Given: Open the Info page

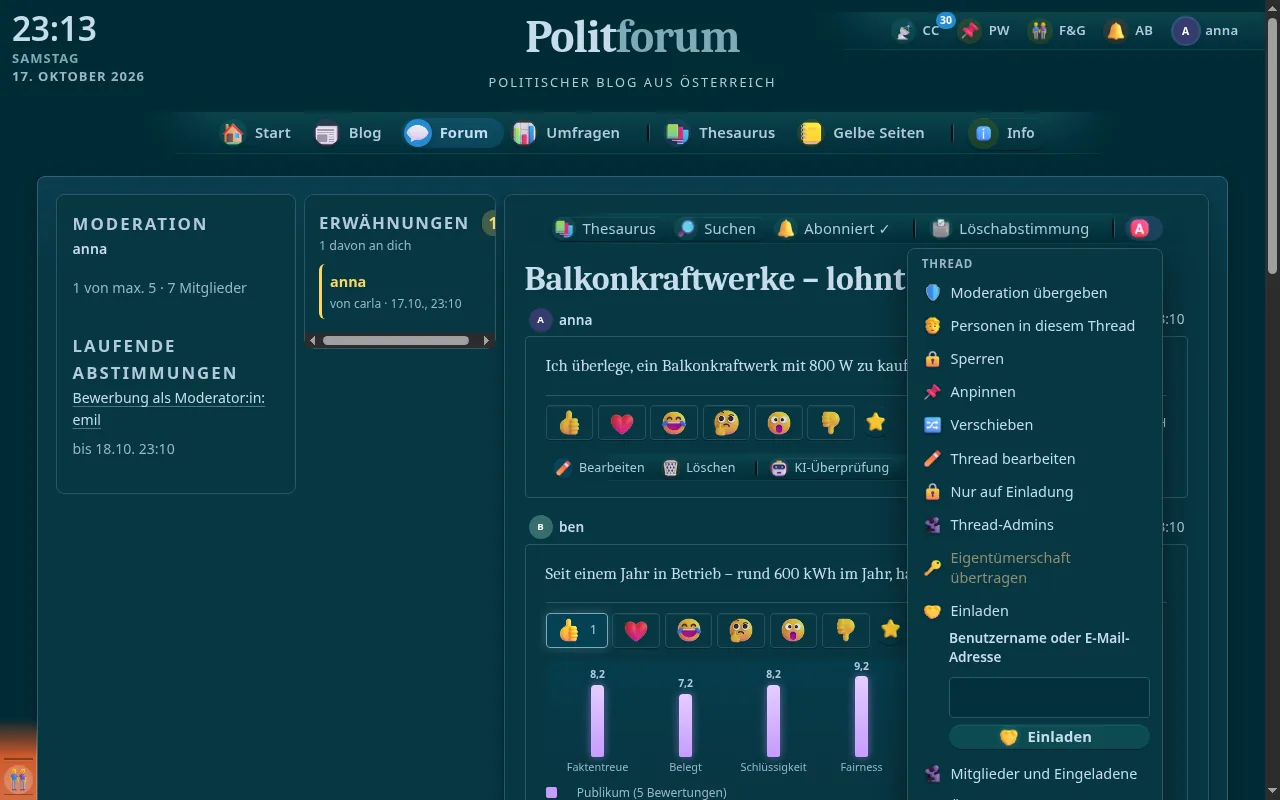Looking at the screenshot, I should (x=1004, y=133).
